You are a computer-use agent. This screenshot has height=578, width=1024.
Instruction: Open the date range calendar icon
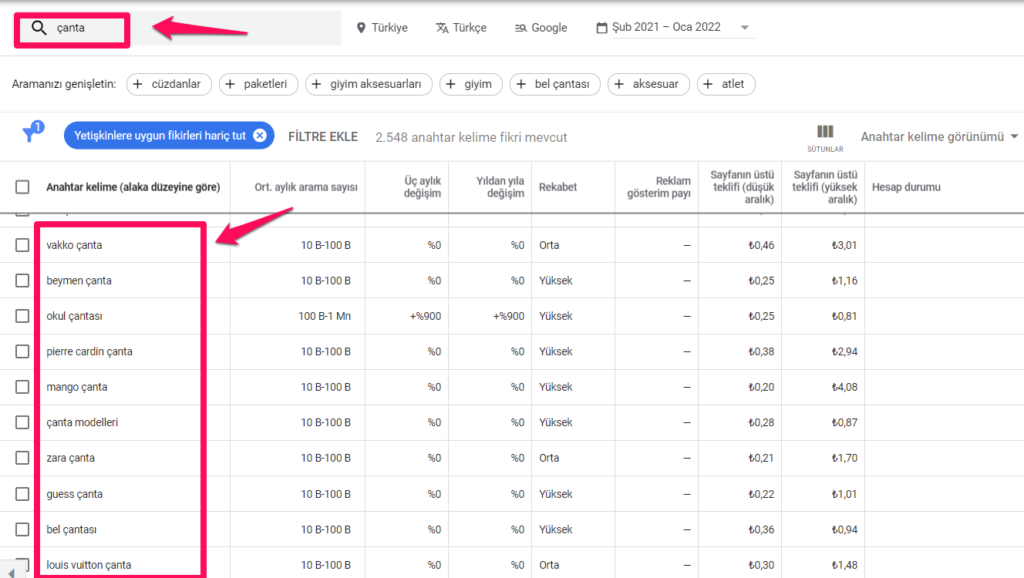pos(600,28)
